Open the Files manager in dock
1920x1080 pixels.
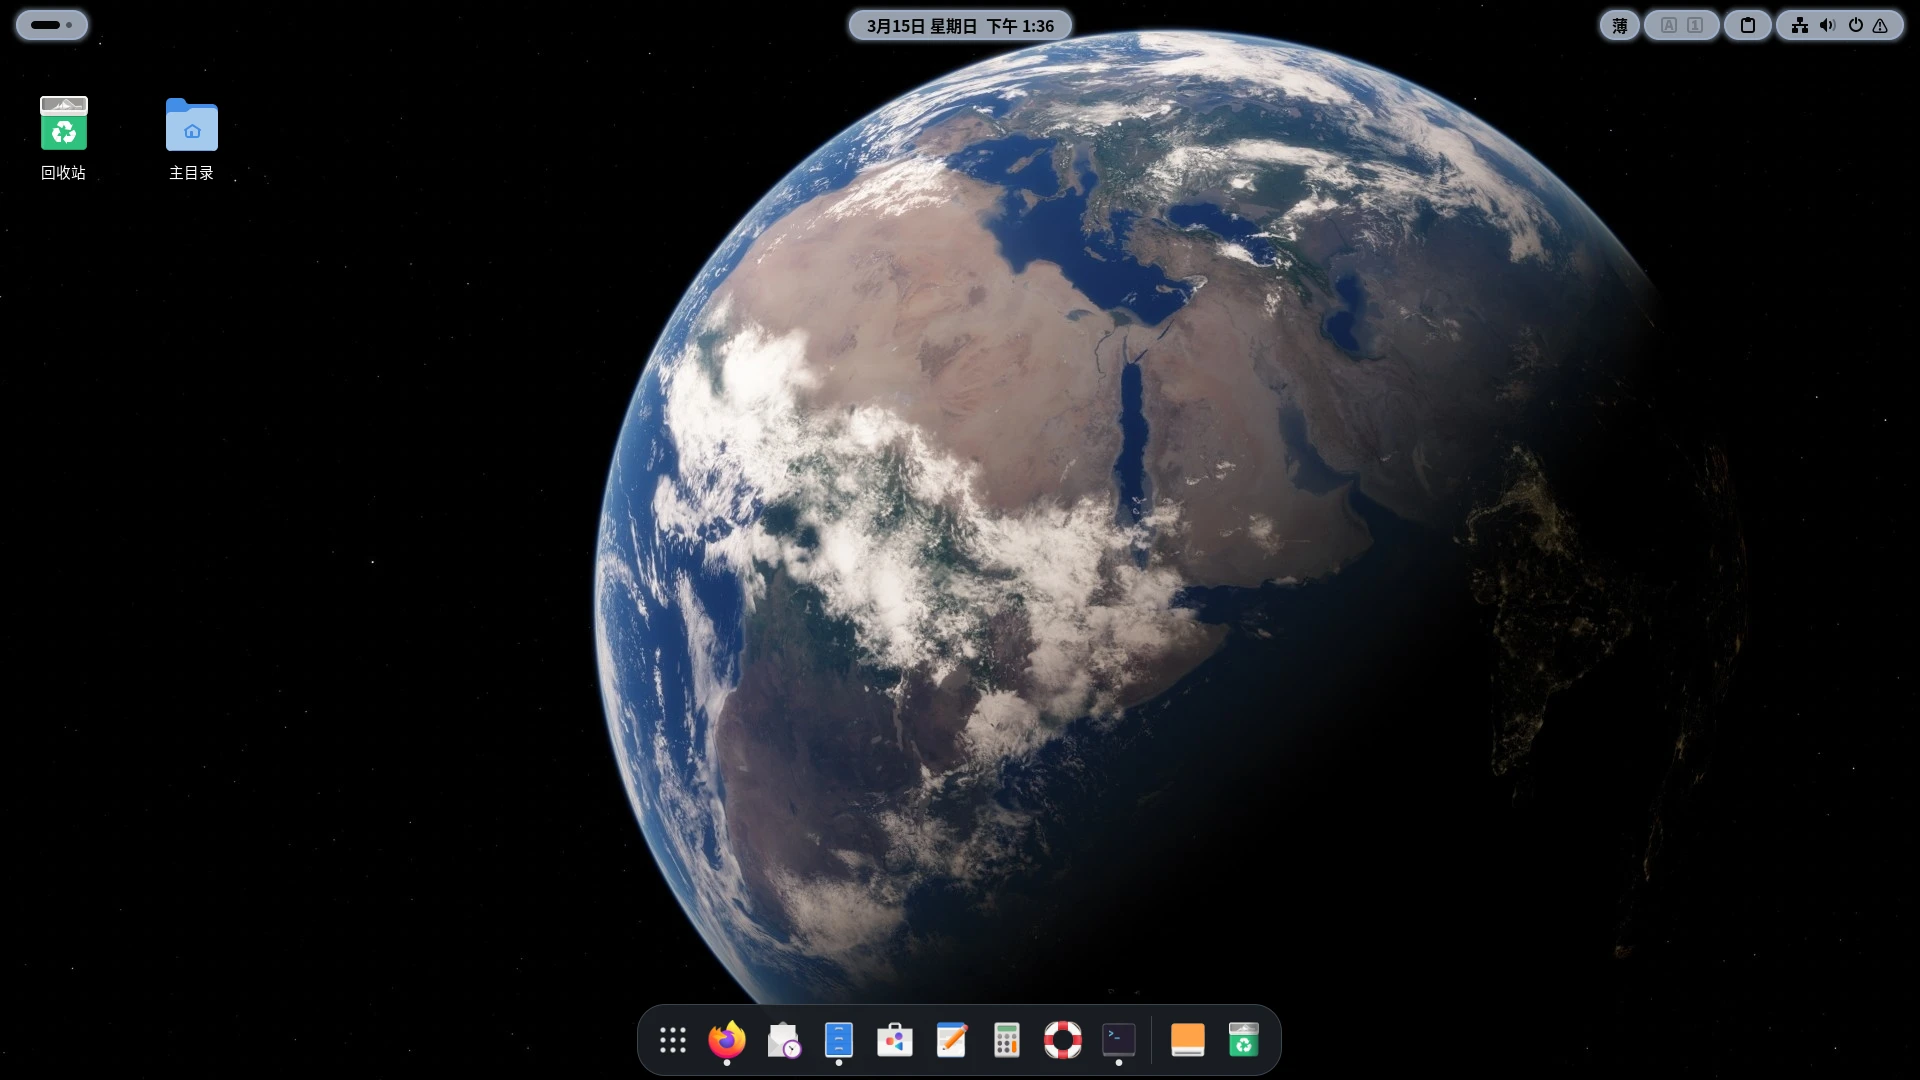(839, 1040)
